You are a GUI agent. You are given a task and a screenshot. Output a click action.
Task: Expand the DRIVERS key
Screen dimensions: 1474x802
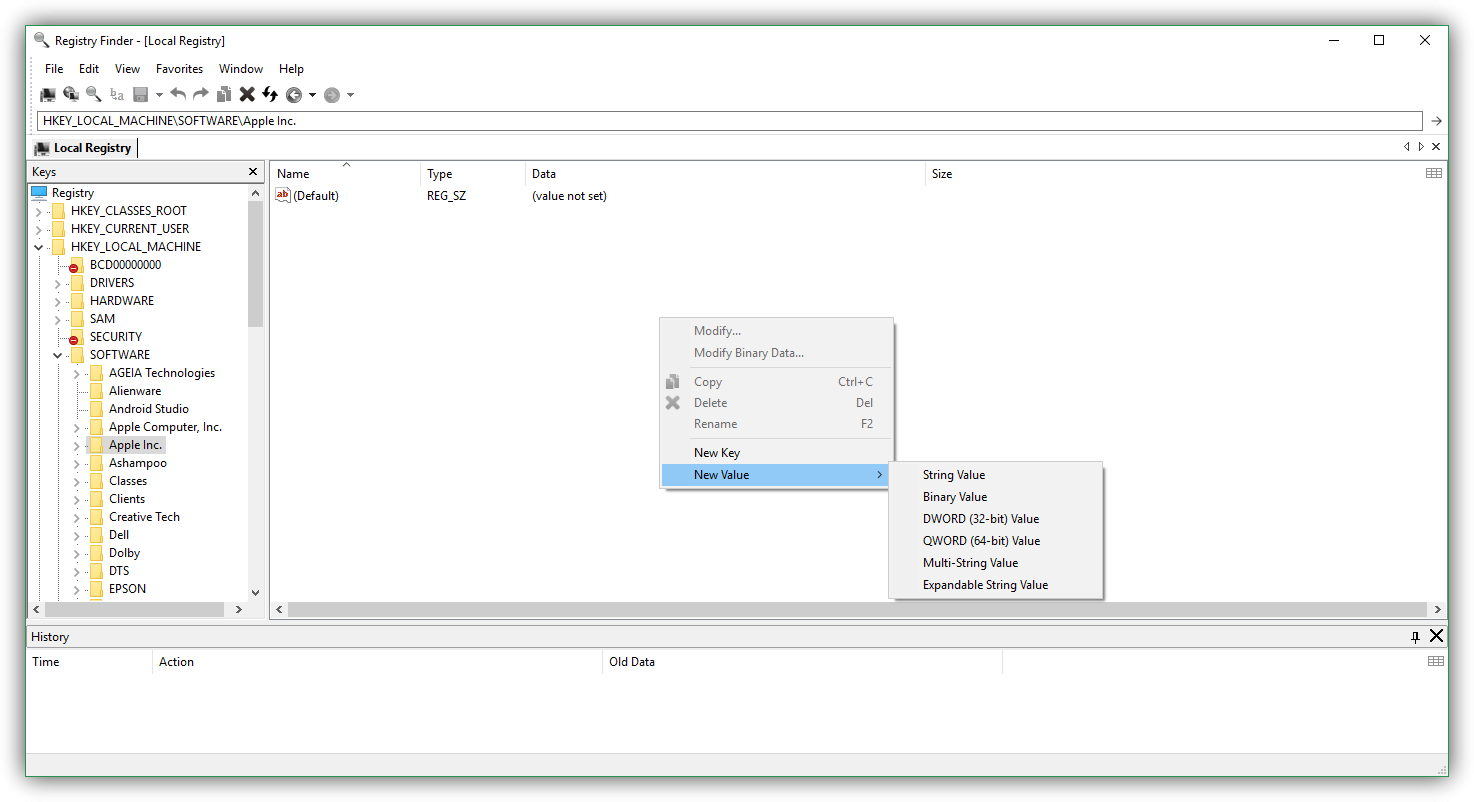57,283
